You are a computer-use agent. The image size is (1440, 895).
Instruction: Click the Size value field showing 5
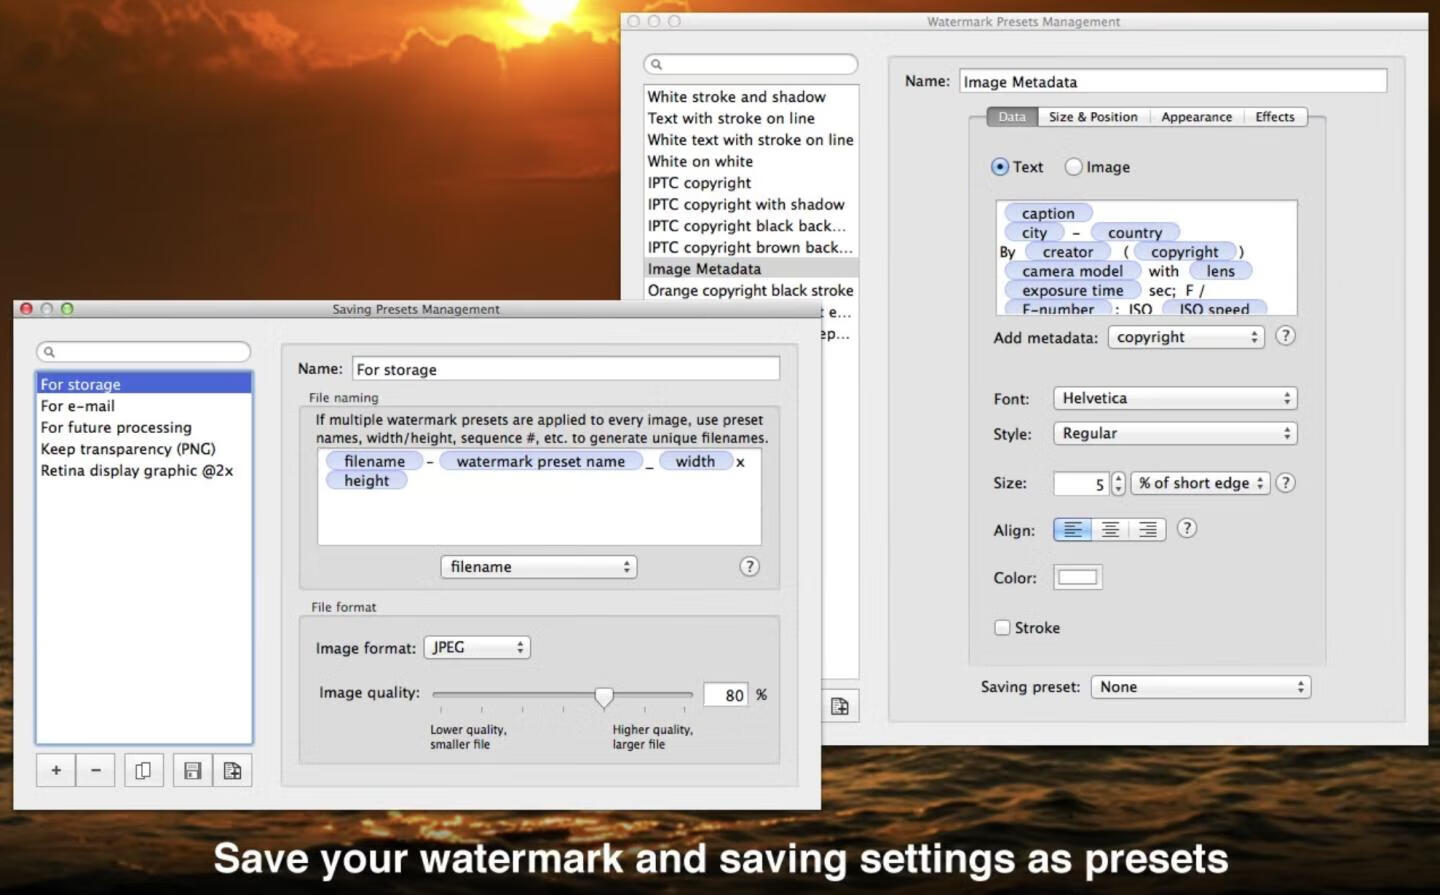pyautogui.click(x=1081, y=484)
